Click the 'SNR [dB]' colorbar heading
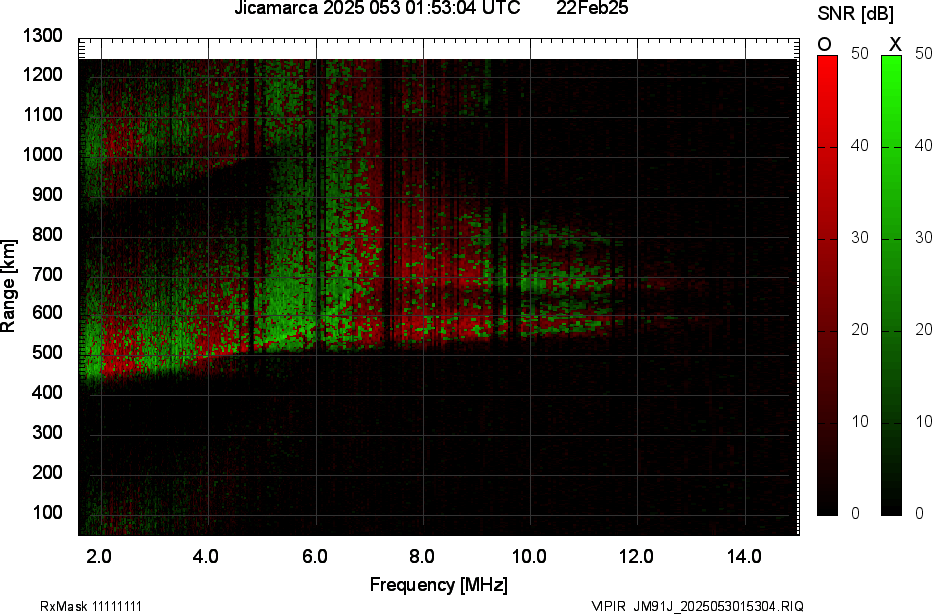Screen dimensions: 932x614 tap(855, 14)
